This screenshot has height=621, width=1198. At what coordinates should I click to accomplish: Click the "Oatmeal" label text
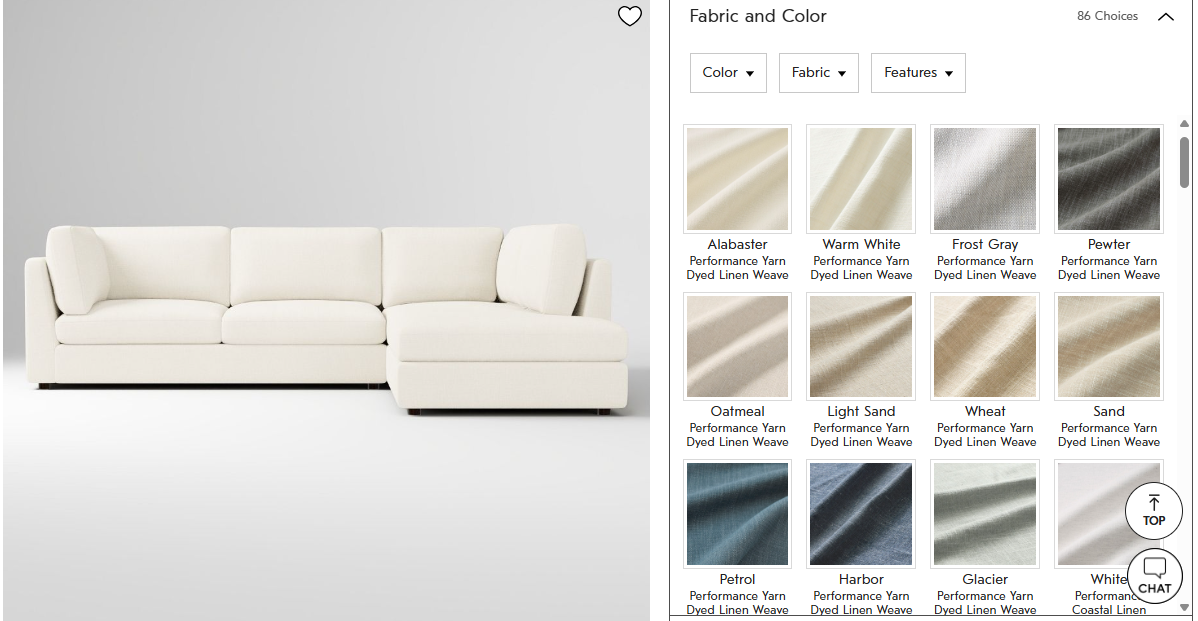tap(737, 412)
